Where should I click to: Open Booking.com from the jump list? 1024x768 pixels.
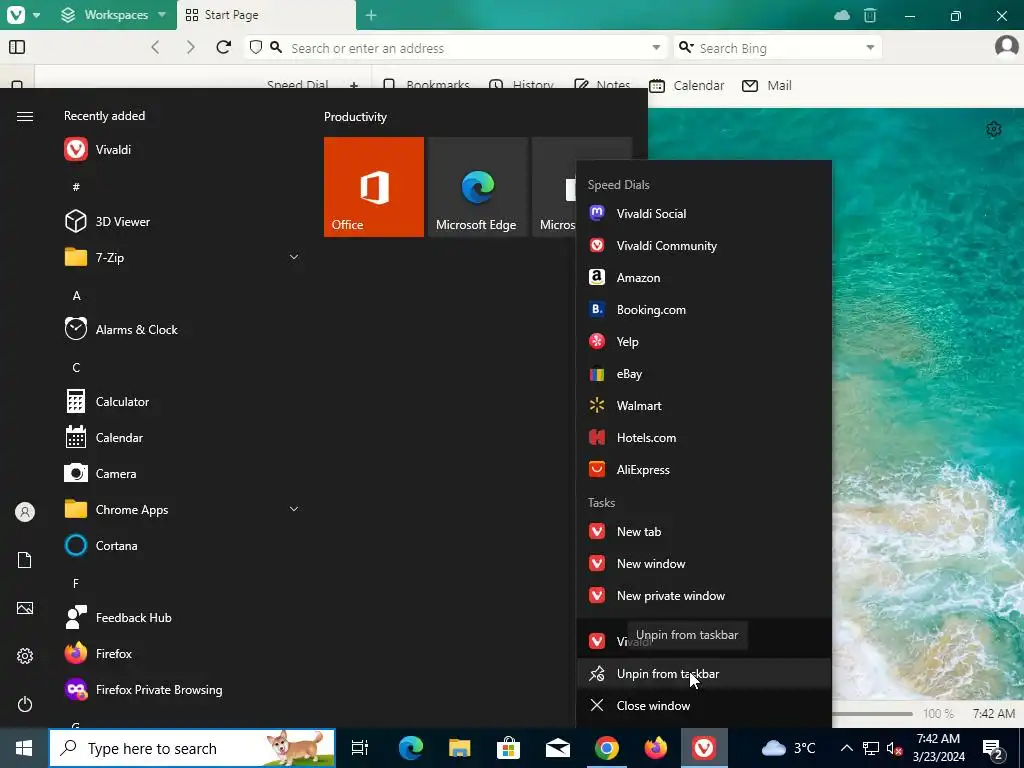click(x=704, y=310)
